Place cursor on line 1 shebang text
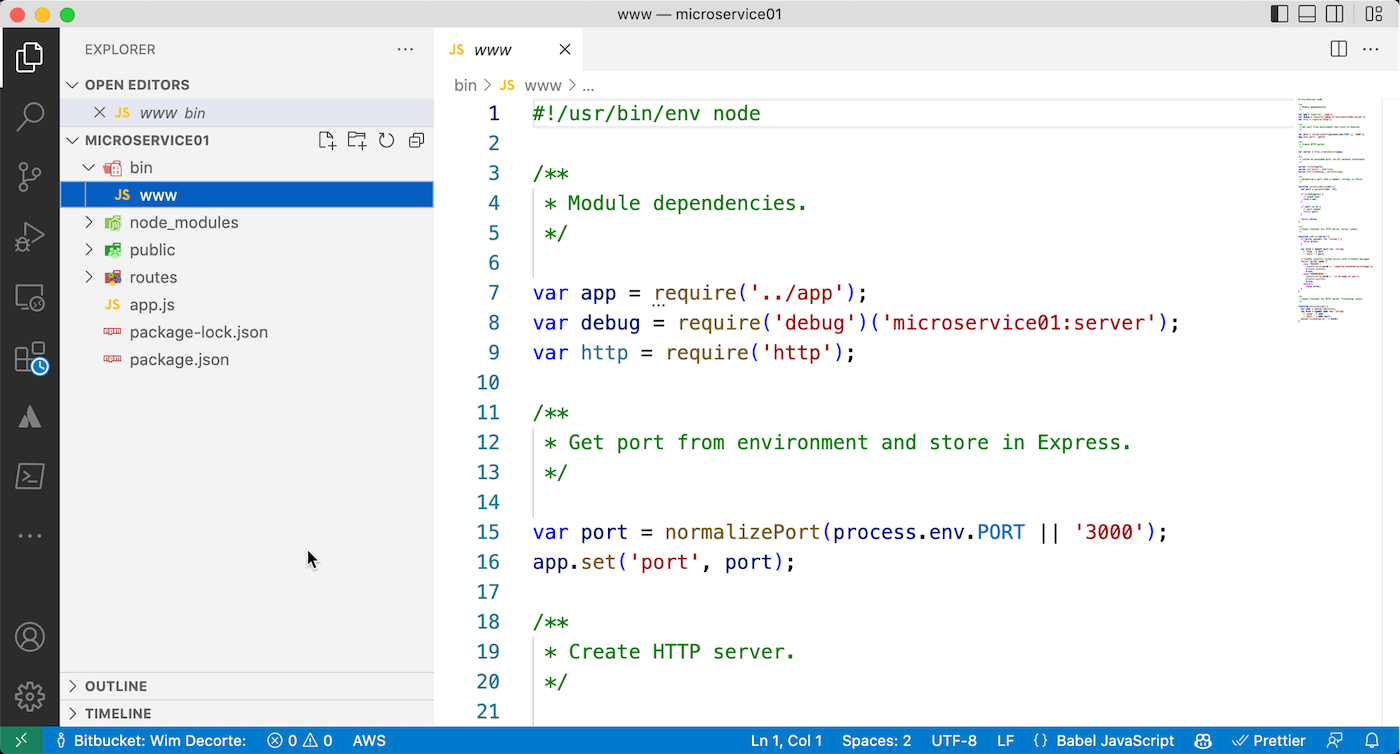The image size is (1400, 754). coord(646,113)
